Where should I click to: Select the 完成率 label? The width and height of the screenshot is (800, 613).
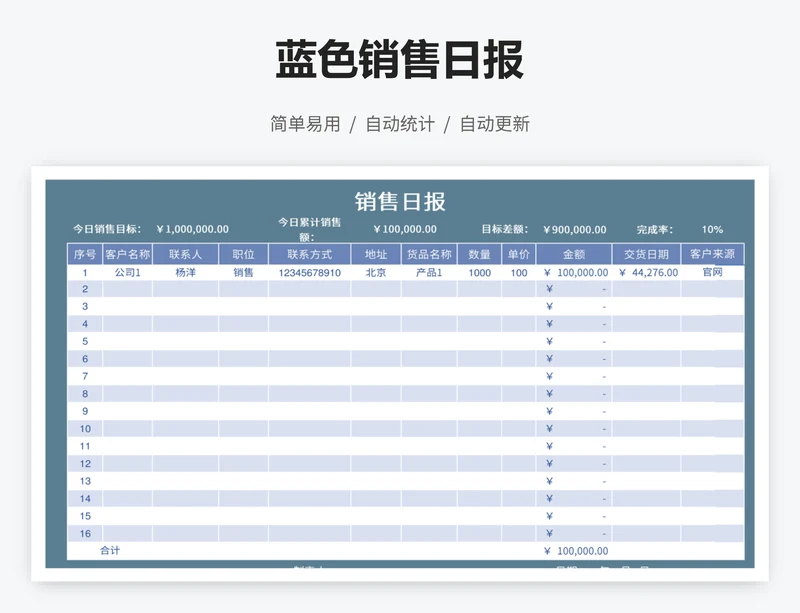point(655,230)
